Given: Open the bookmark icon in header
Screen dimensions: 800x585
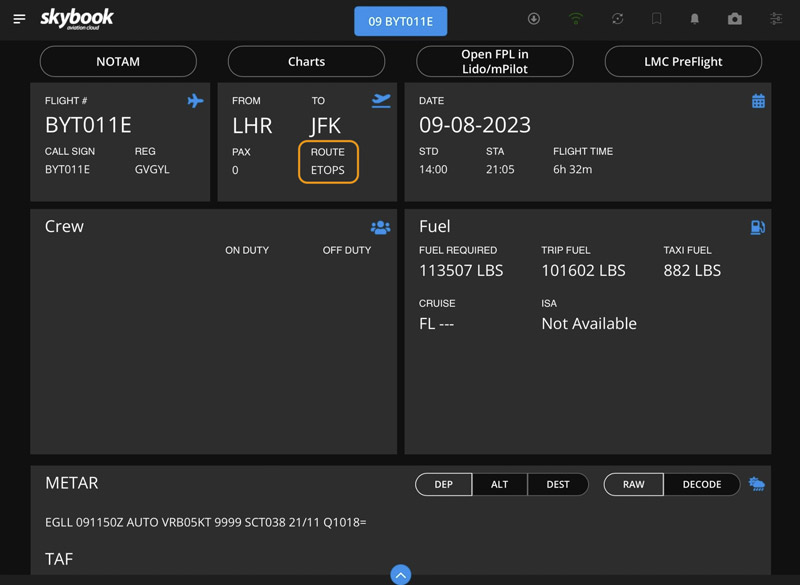Looking at the screenshot, I should point(656,19).
